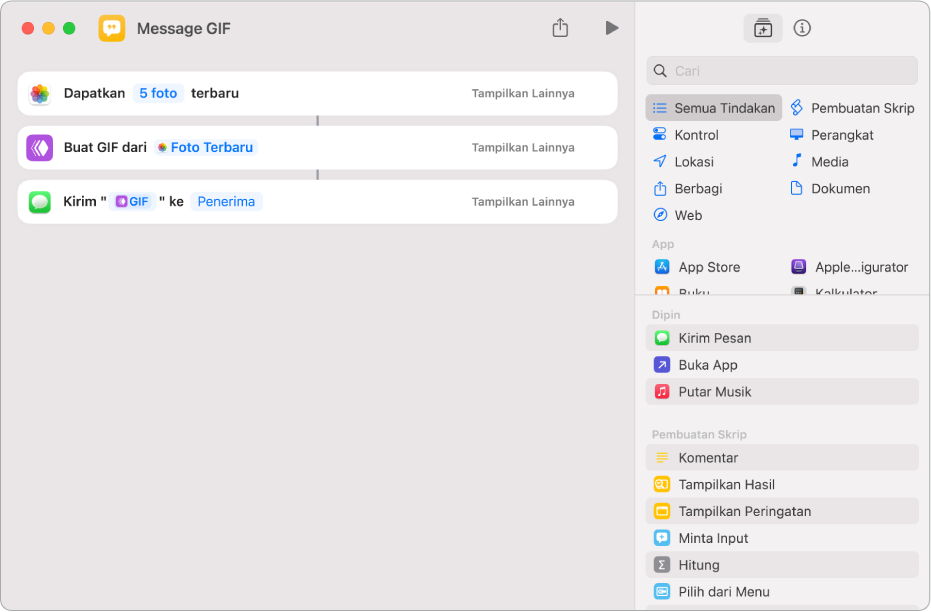931x612 pixels.
Task: Select Media category
Action: pyautogui.click(x=819, y=161)
